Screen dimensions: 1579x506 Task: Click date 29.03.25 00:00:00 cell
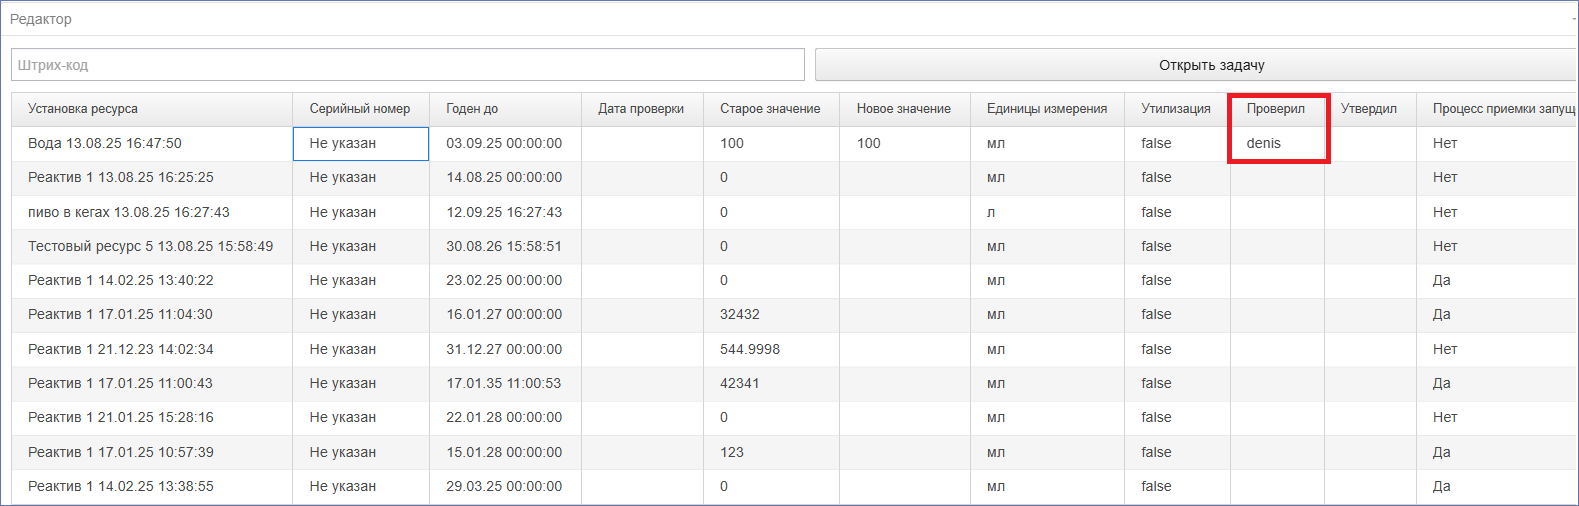[505, 486]
